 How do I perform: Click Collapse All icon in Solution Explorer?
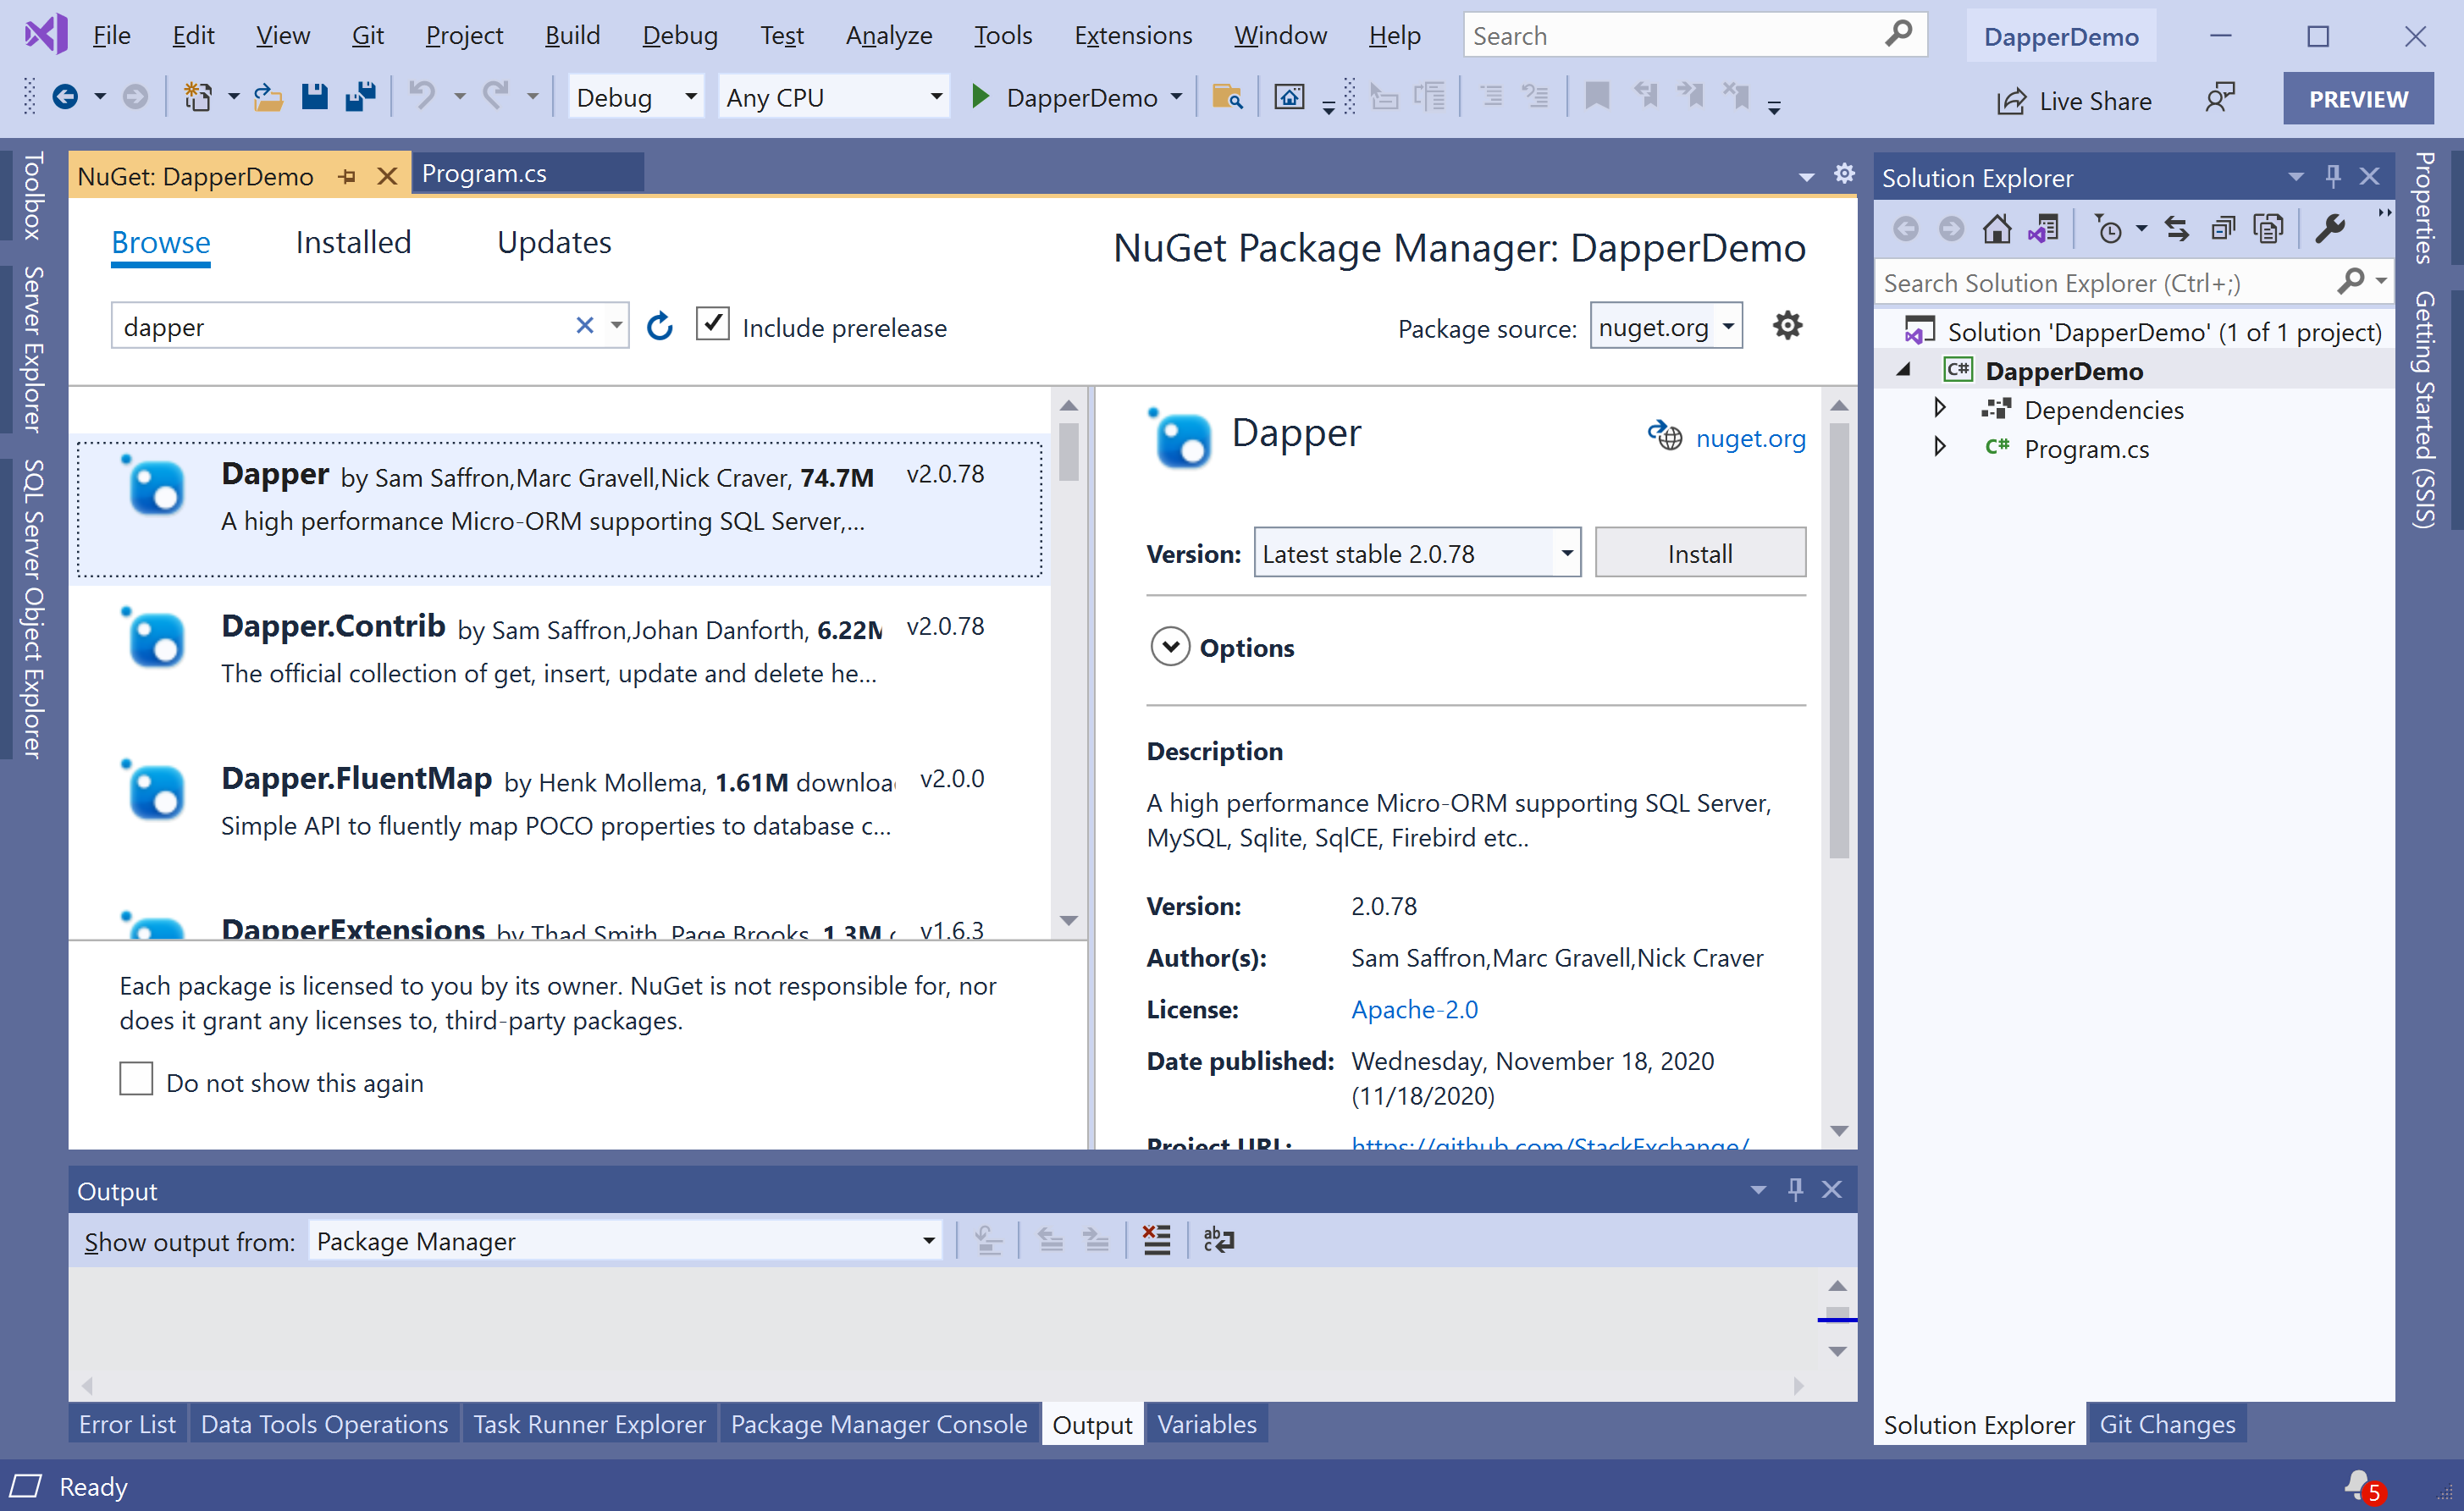click(2222, 229)
